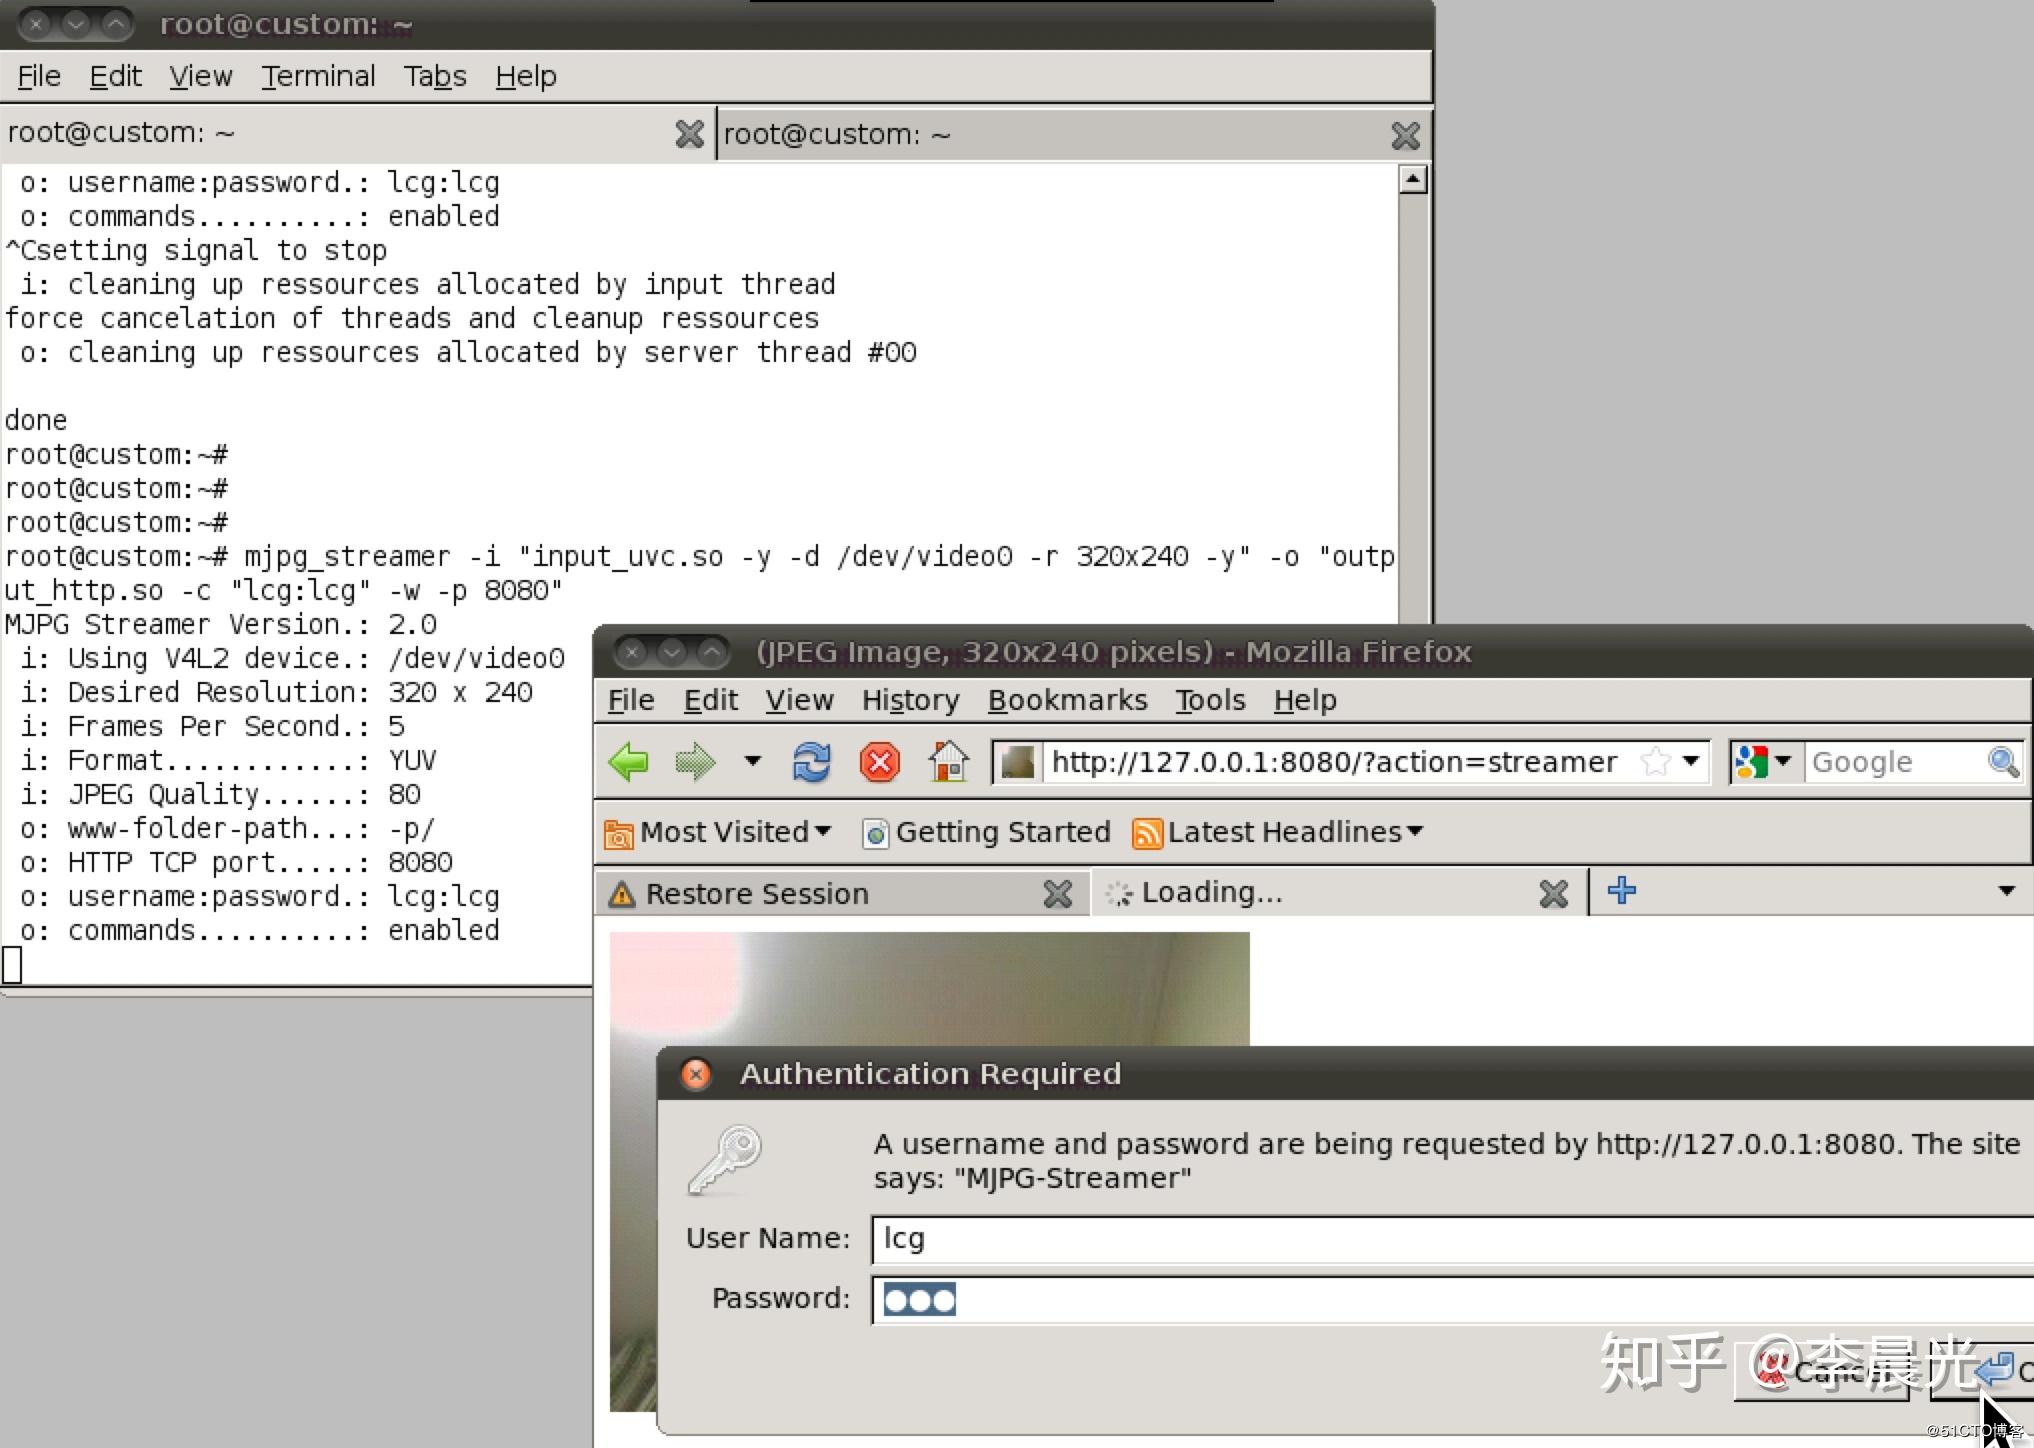The image size is (2034, 1448).
Task: Go to the Firefox home page icon
Action: pyautogui.click(x=948, y=762)
